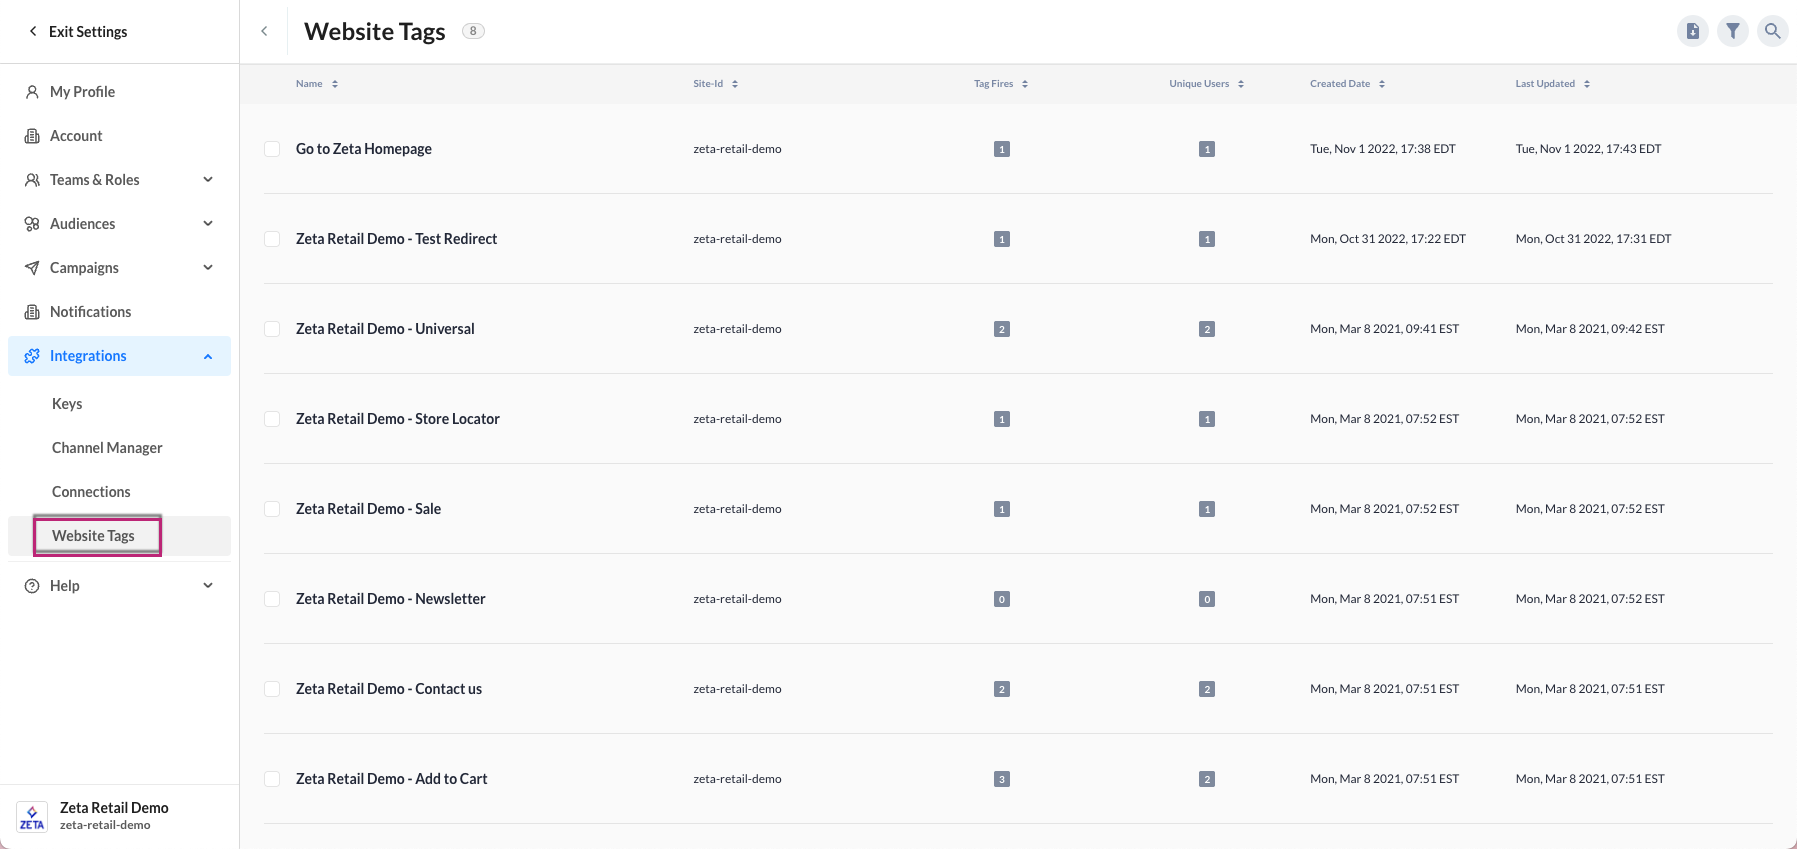Select the Zeta Retail Demo - Sale checkbox
The image size is (1797, 849).
tap(272, 509)
